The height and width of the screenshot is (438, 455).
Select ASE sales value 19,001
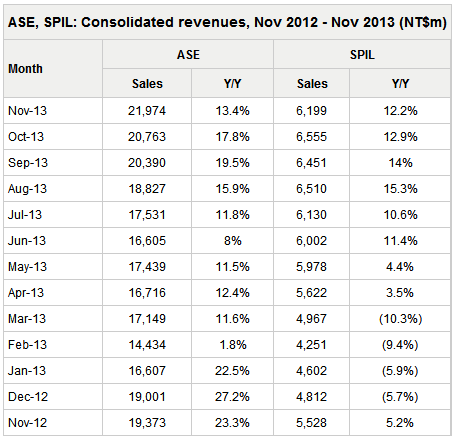(x=147, y=396)
